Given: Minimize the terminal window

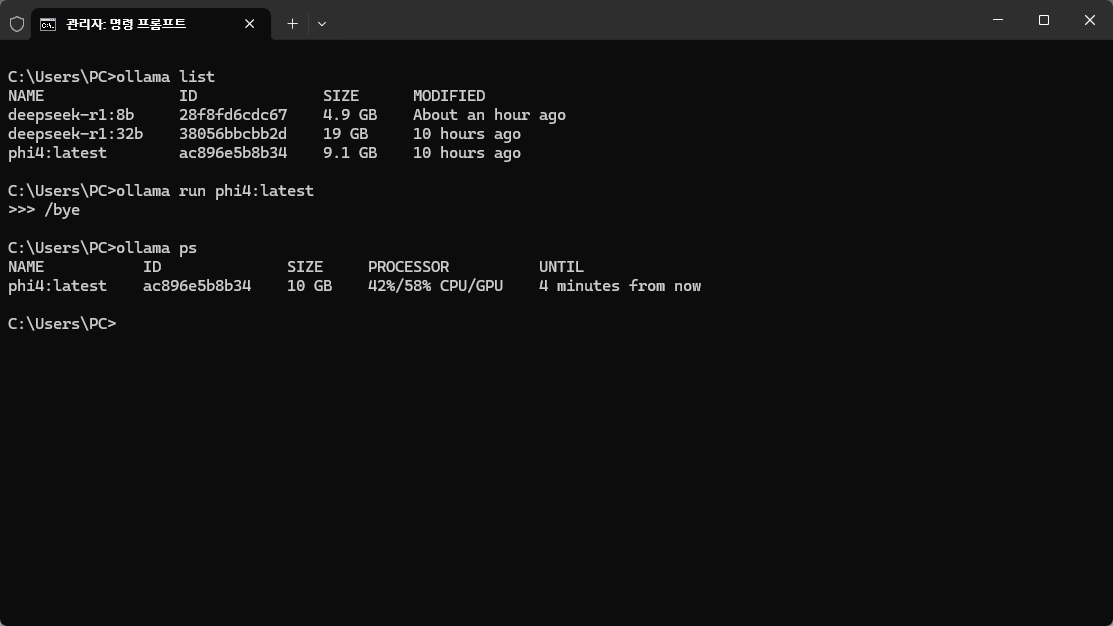Looking at the screenshot, I should [x=998, y=20].
